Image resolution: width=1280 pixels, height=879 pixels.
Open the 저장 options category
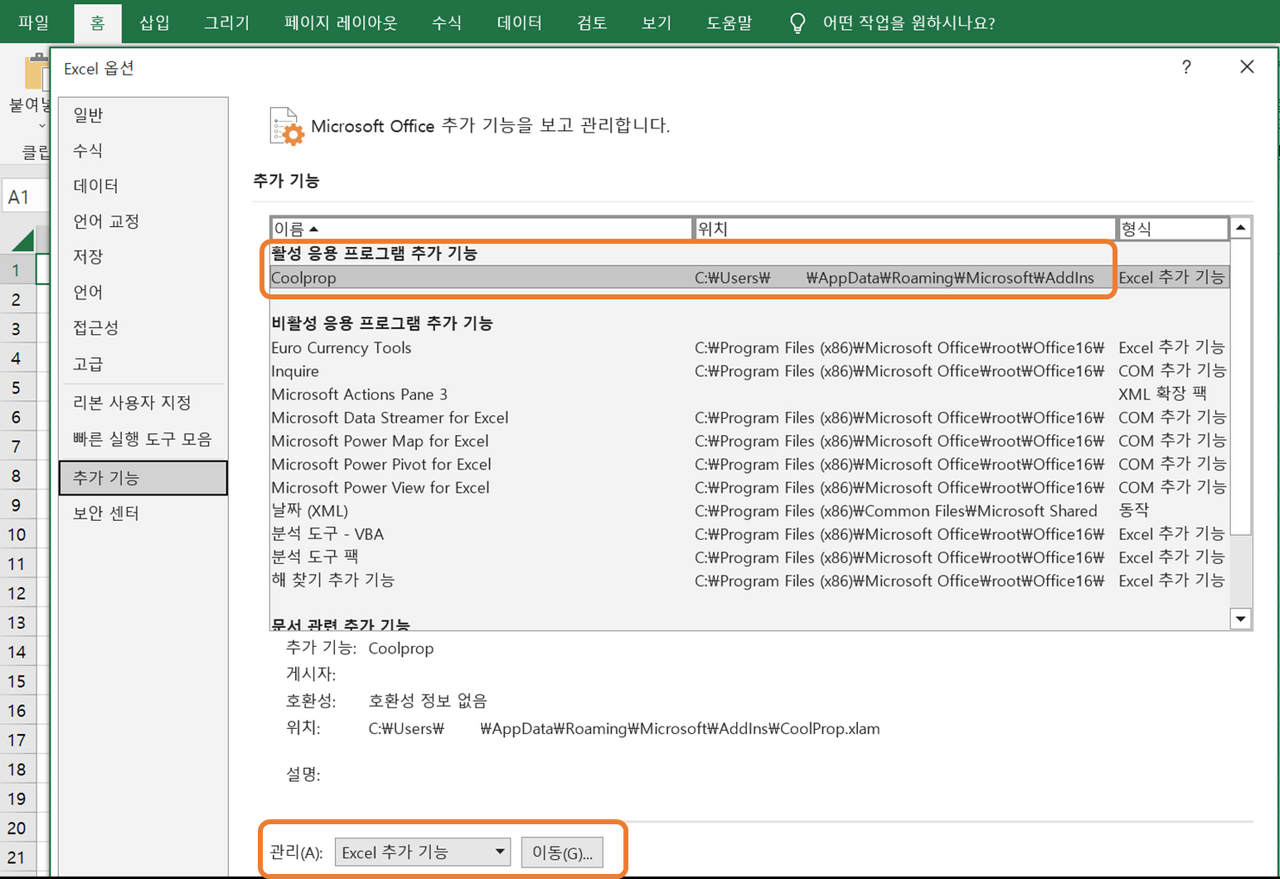(143, 256)
